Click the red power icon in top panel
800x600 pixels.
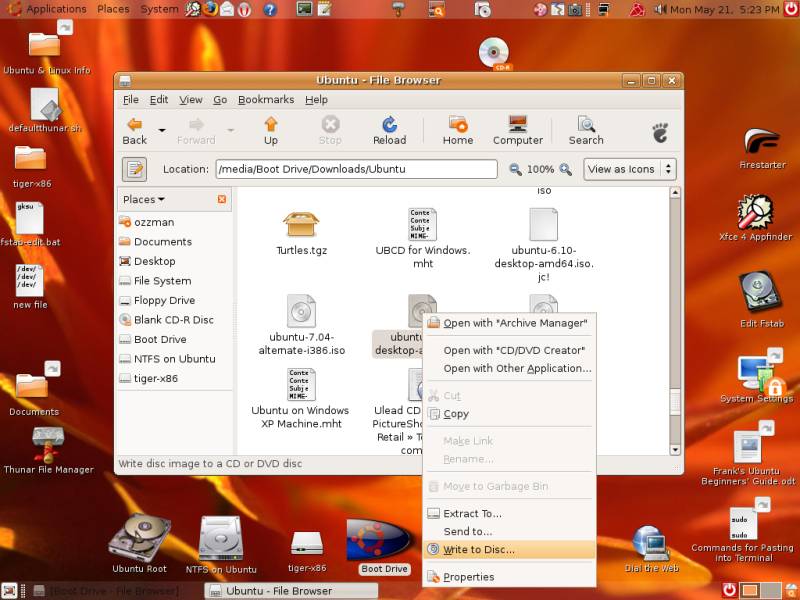[791, 9]
